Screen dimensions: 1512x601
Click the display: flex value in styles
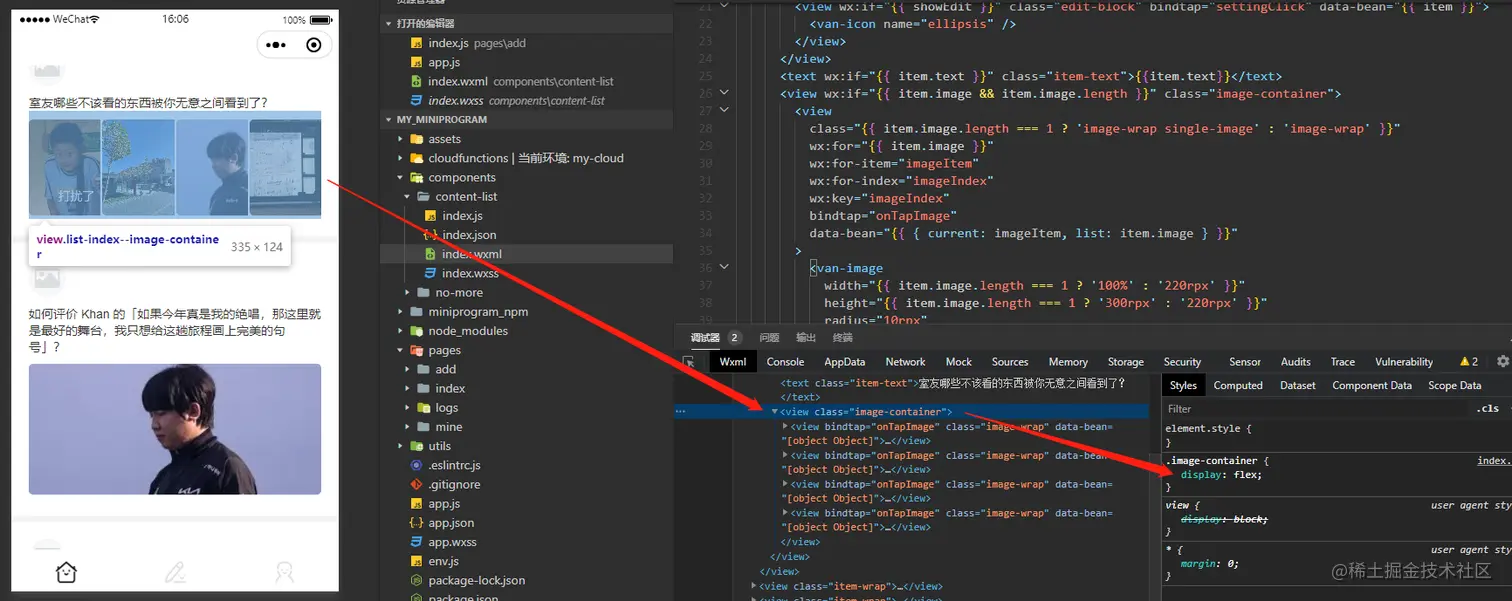1247,475
